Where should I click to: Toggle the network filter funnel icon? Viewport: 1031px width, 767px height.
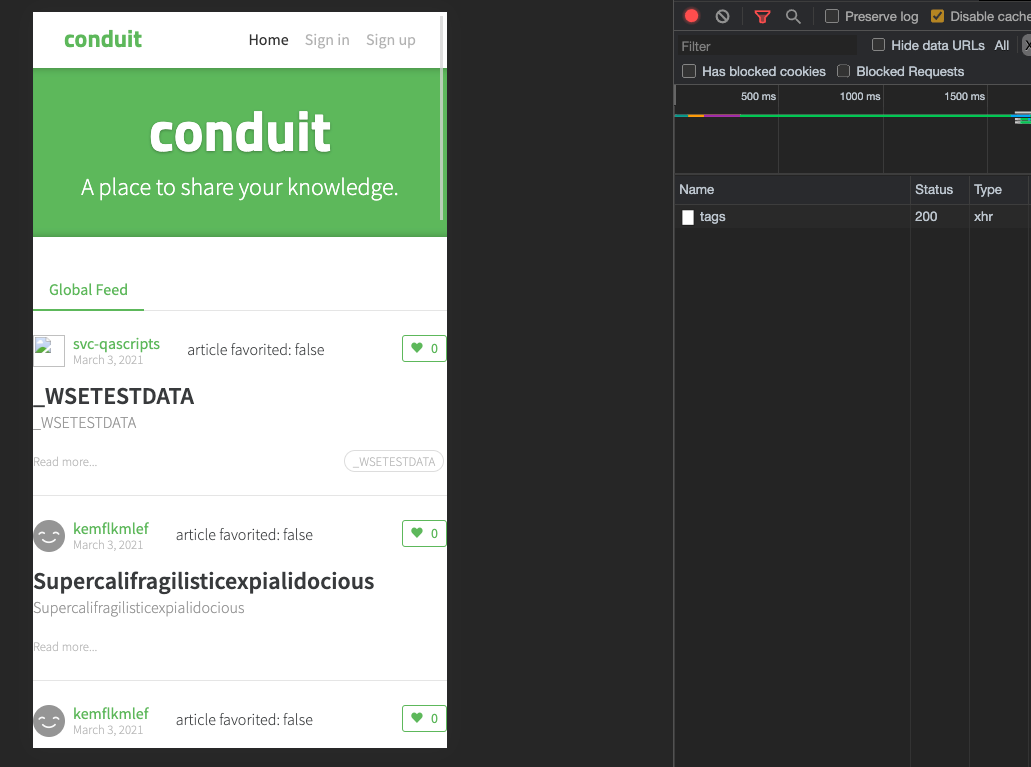click(x=762, y=16)
